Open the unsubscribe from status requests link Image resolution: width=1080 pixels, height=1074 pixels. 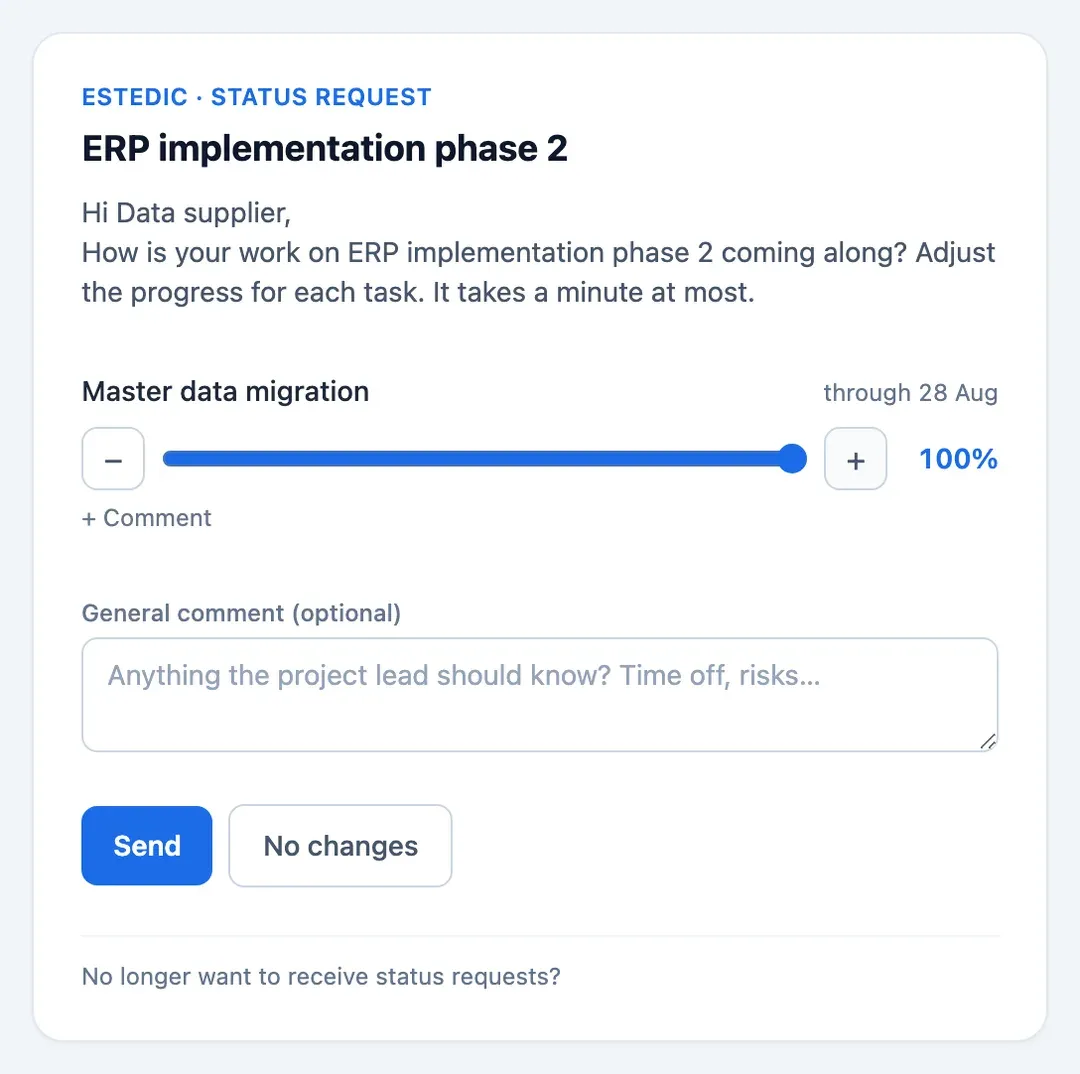[321, 976]
